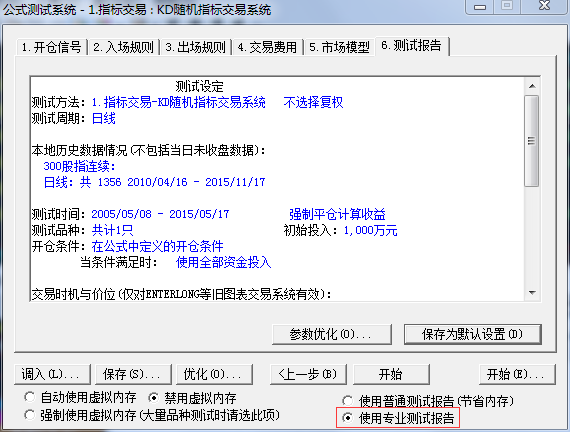Select the 6.测试报告 tab
This screenshot has height=432, width=570.
[x=412, y=46]
